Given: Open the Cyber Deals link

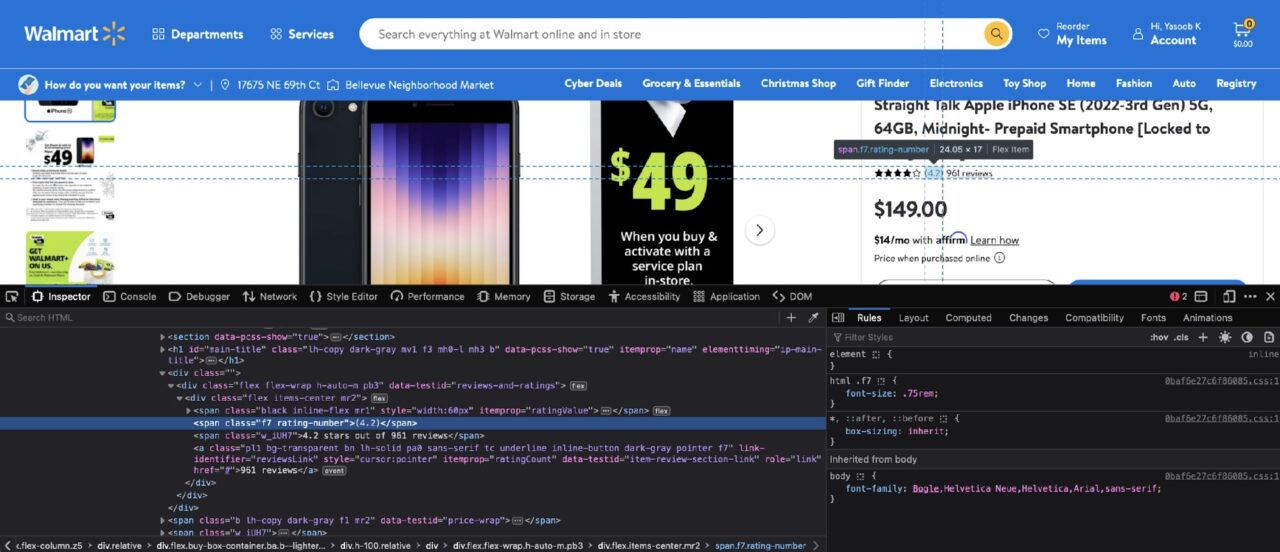Looking at the screenshot, I should pos(593,84).
